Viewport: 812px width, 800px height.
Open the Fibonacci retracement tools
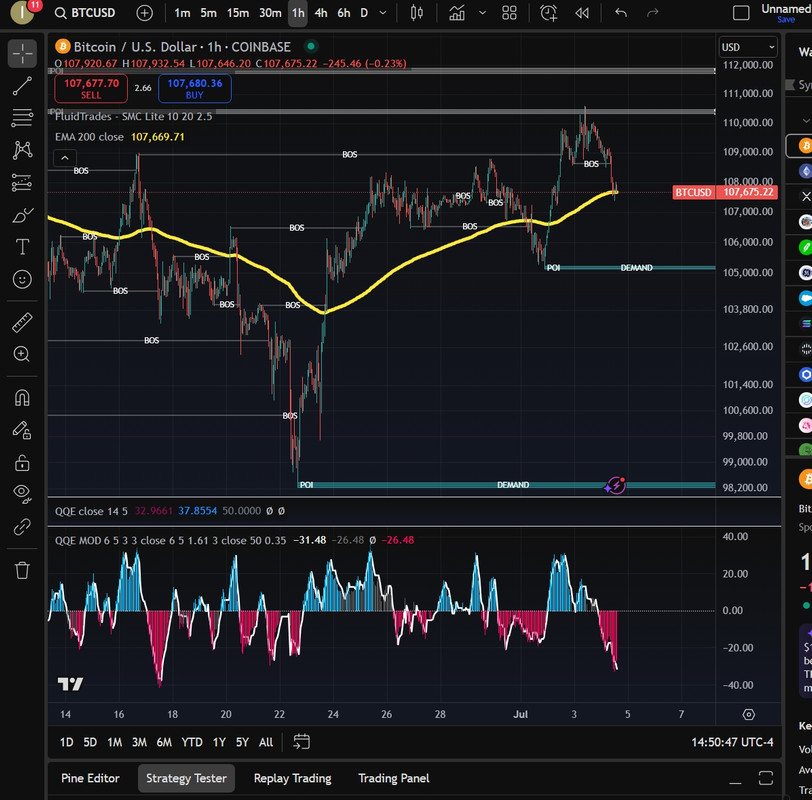click(x=22, y=118)
